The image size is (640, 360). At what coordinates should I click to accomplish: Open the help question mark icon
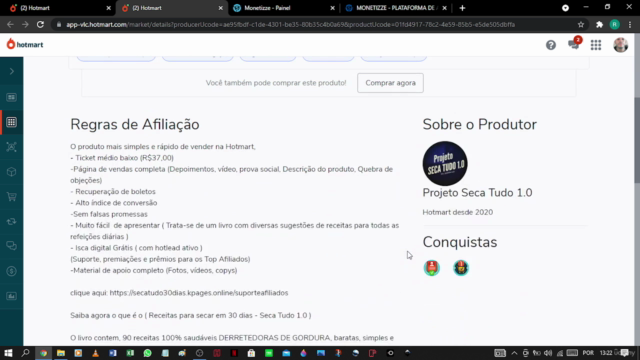point(551,45)
